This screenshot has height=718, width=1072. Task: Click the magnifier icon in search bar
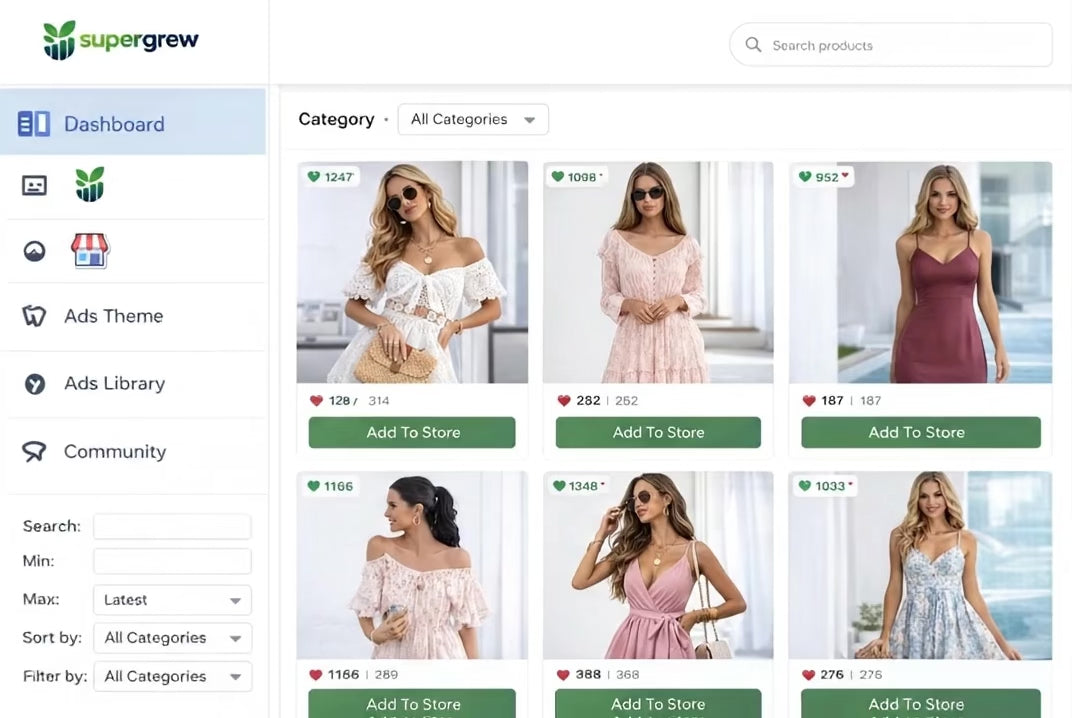coord(753,45)
